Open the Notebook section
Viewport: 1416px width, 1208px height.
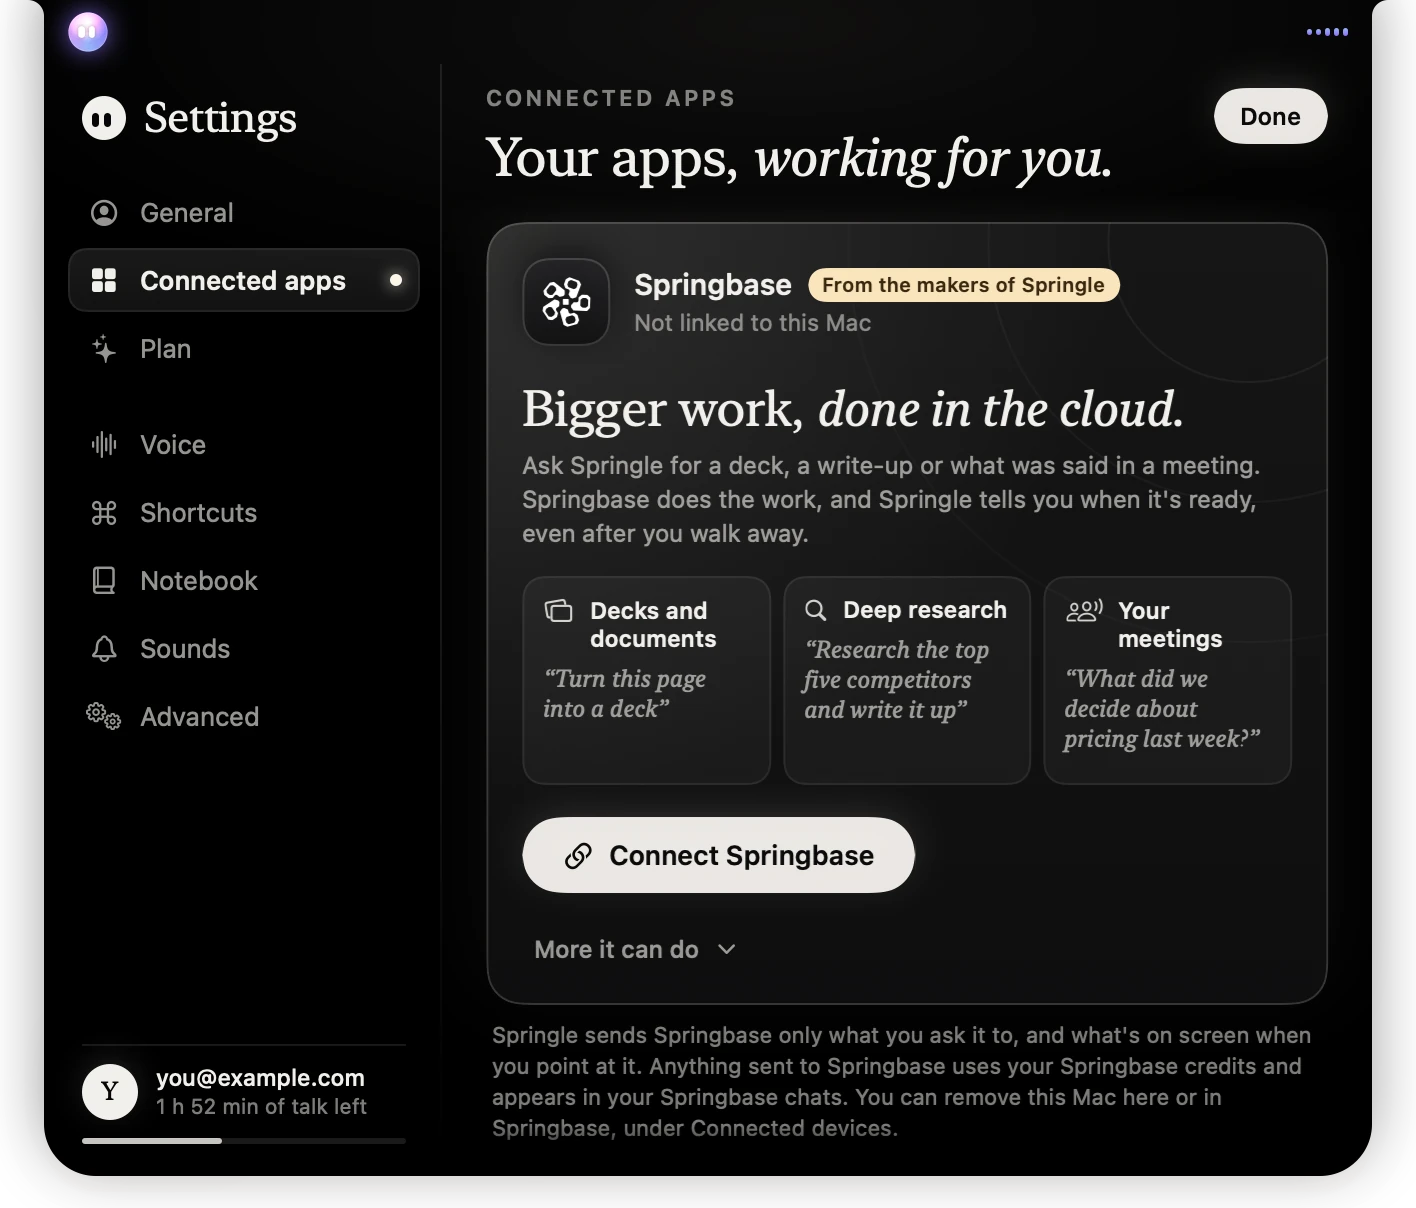coord(244,581)
